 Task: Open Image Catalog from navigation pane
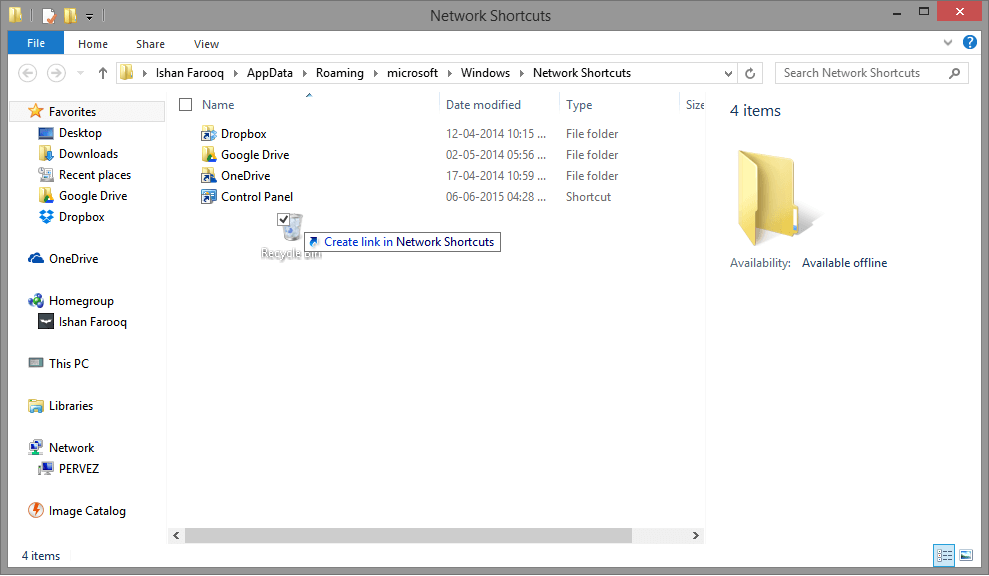click(87, 511)
